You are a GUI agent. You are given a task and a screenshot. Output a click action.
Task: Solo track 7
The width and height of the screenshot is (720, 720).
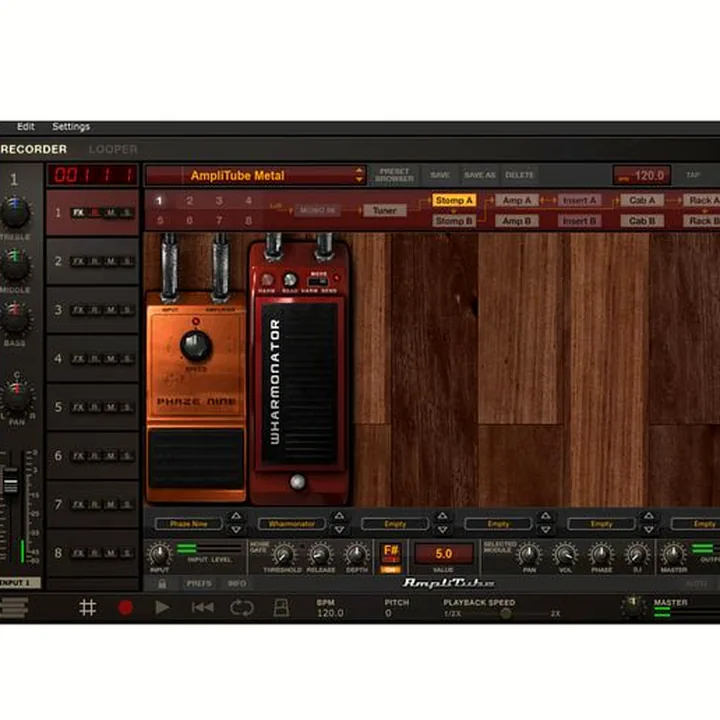click(x=126, y=505)
